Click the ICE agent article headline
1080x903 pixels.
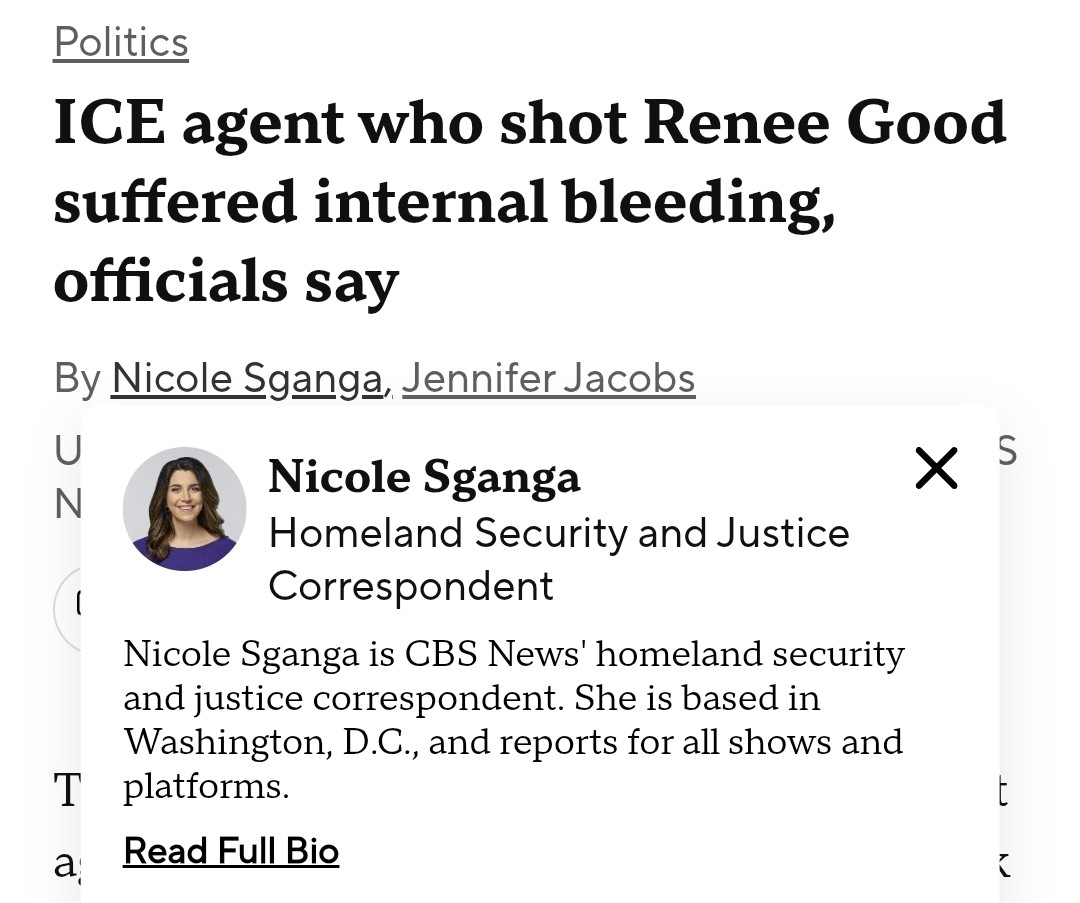529,201
